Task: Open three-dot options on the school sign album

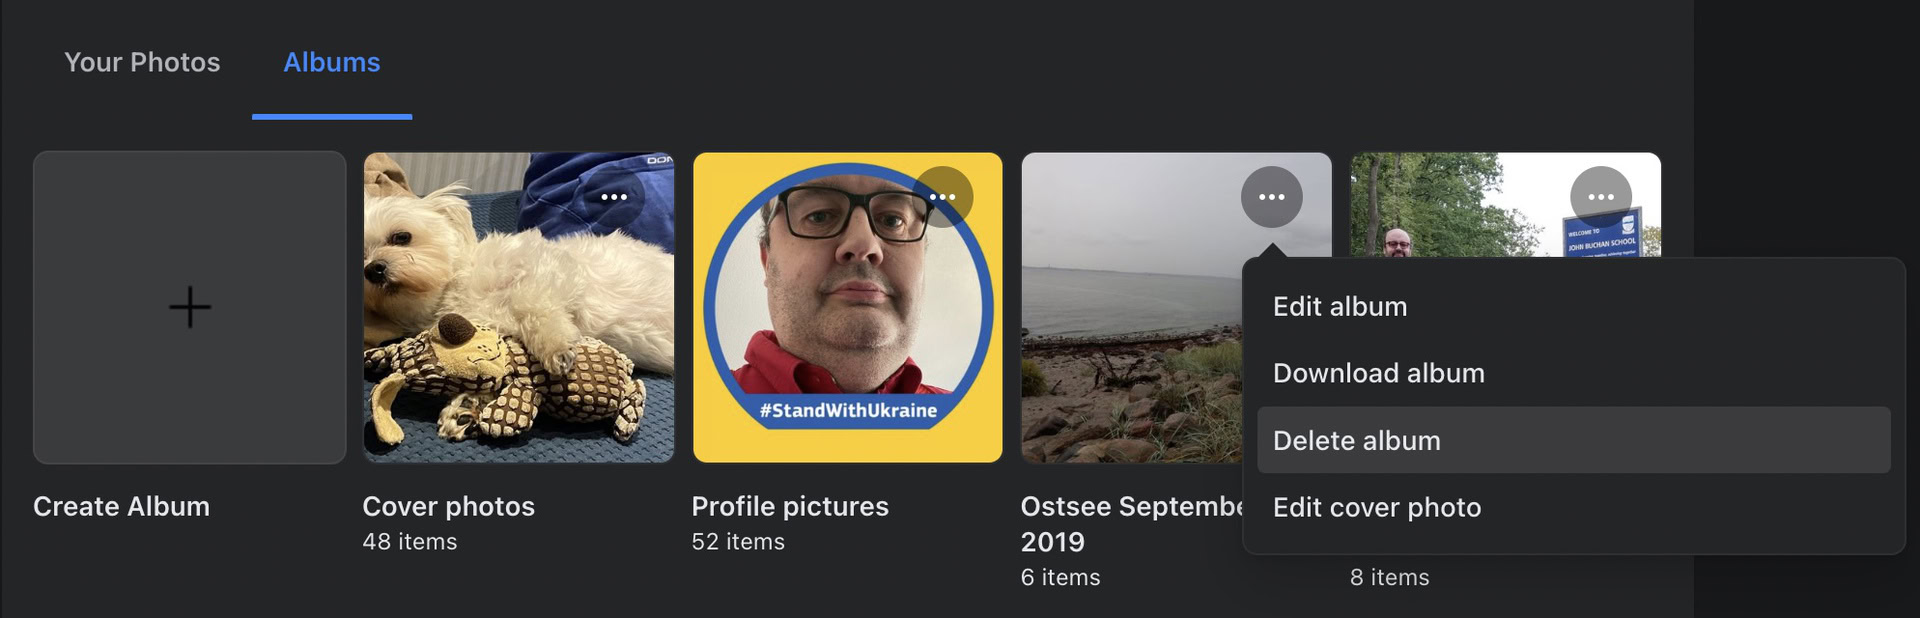Action: (1600, 197)
